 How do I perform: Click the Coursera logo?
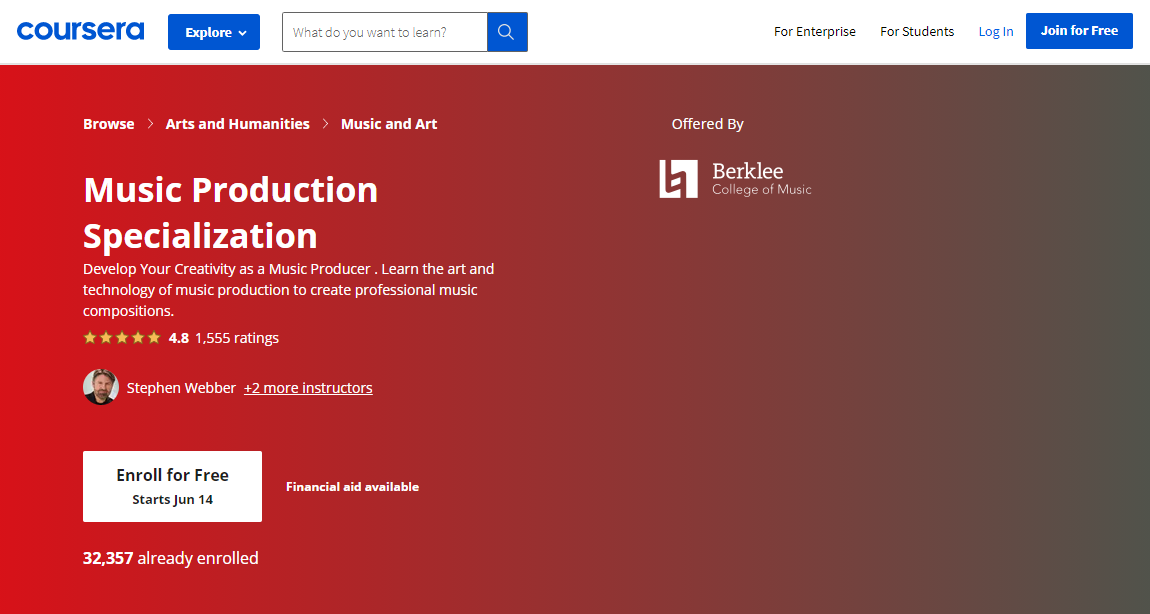(80, 31)
